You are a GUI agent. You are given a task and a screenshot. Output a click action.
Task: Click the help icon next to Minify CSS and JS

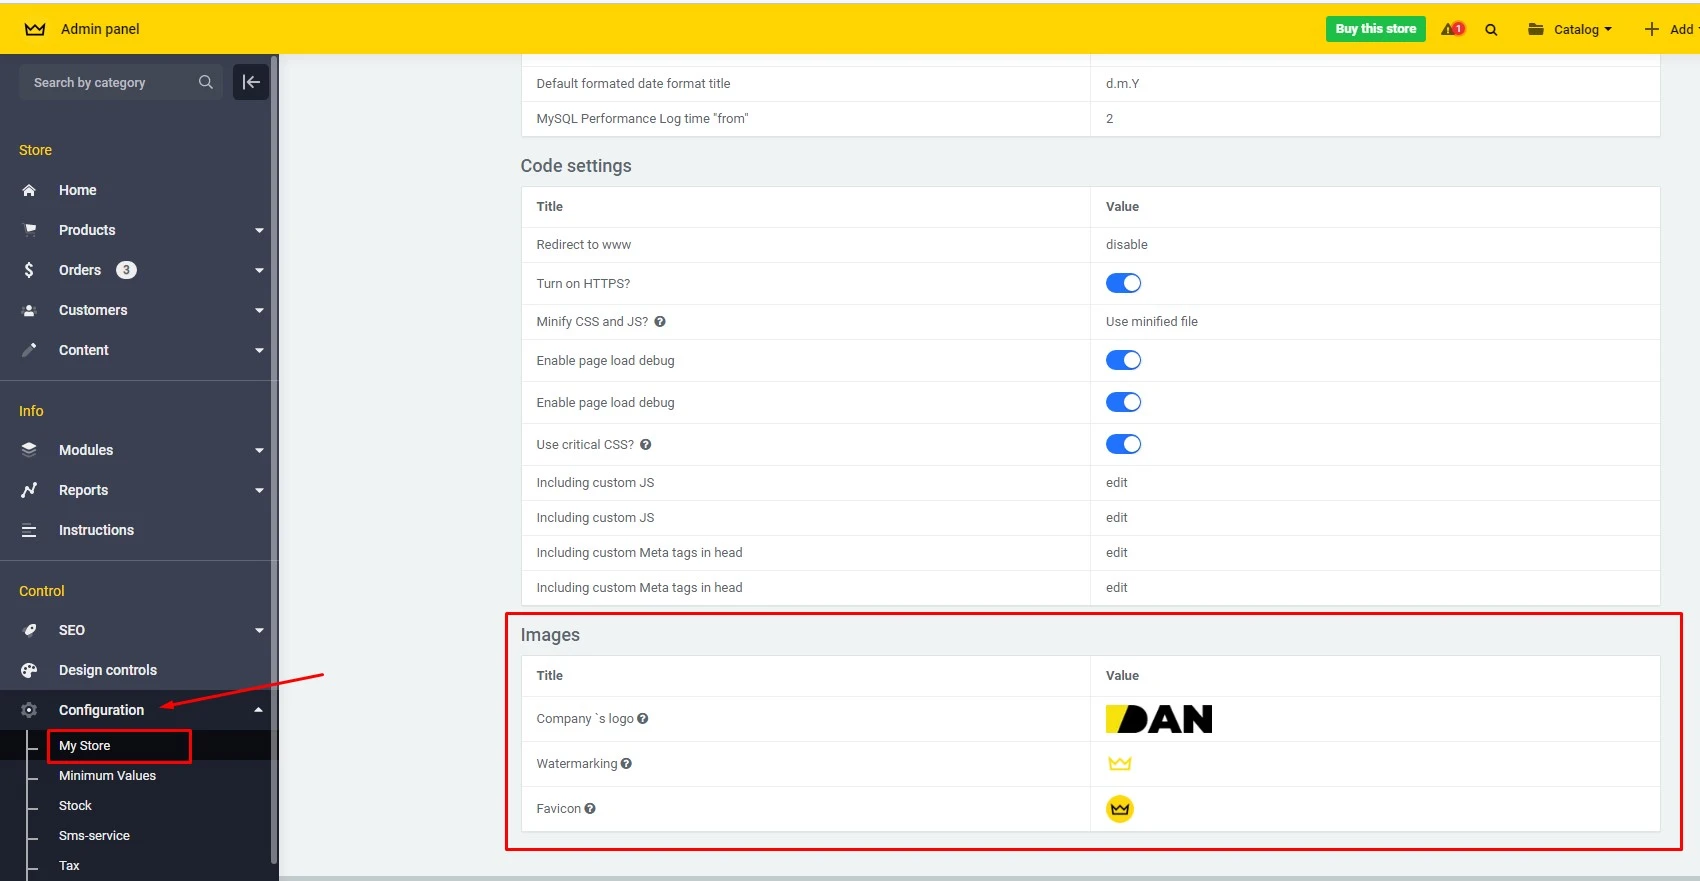660,322
